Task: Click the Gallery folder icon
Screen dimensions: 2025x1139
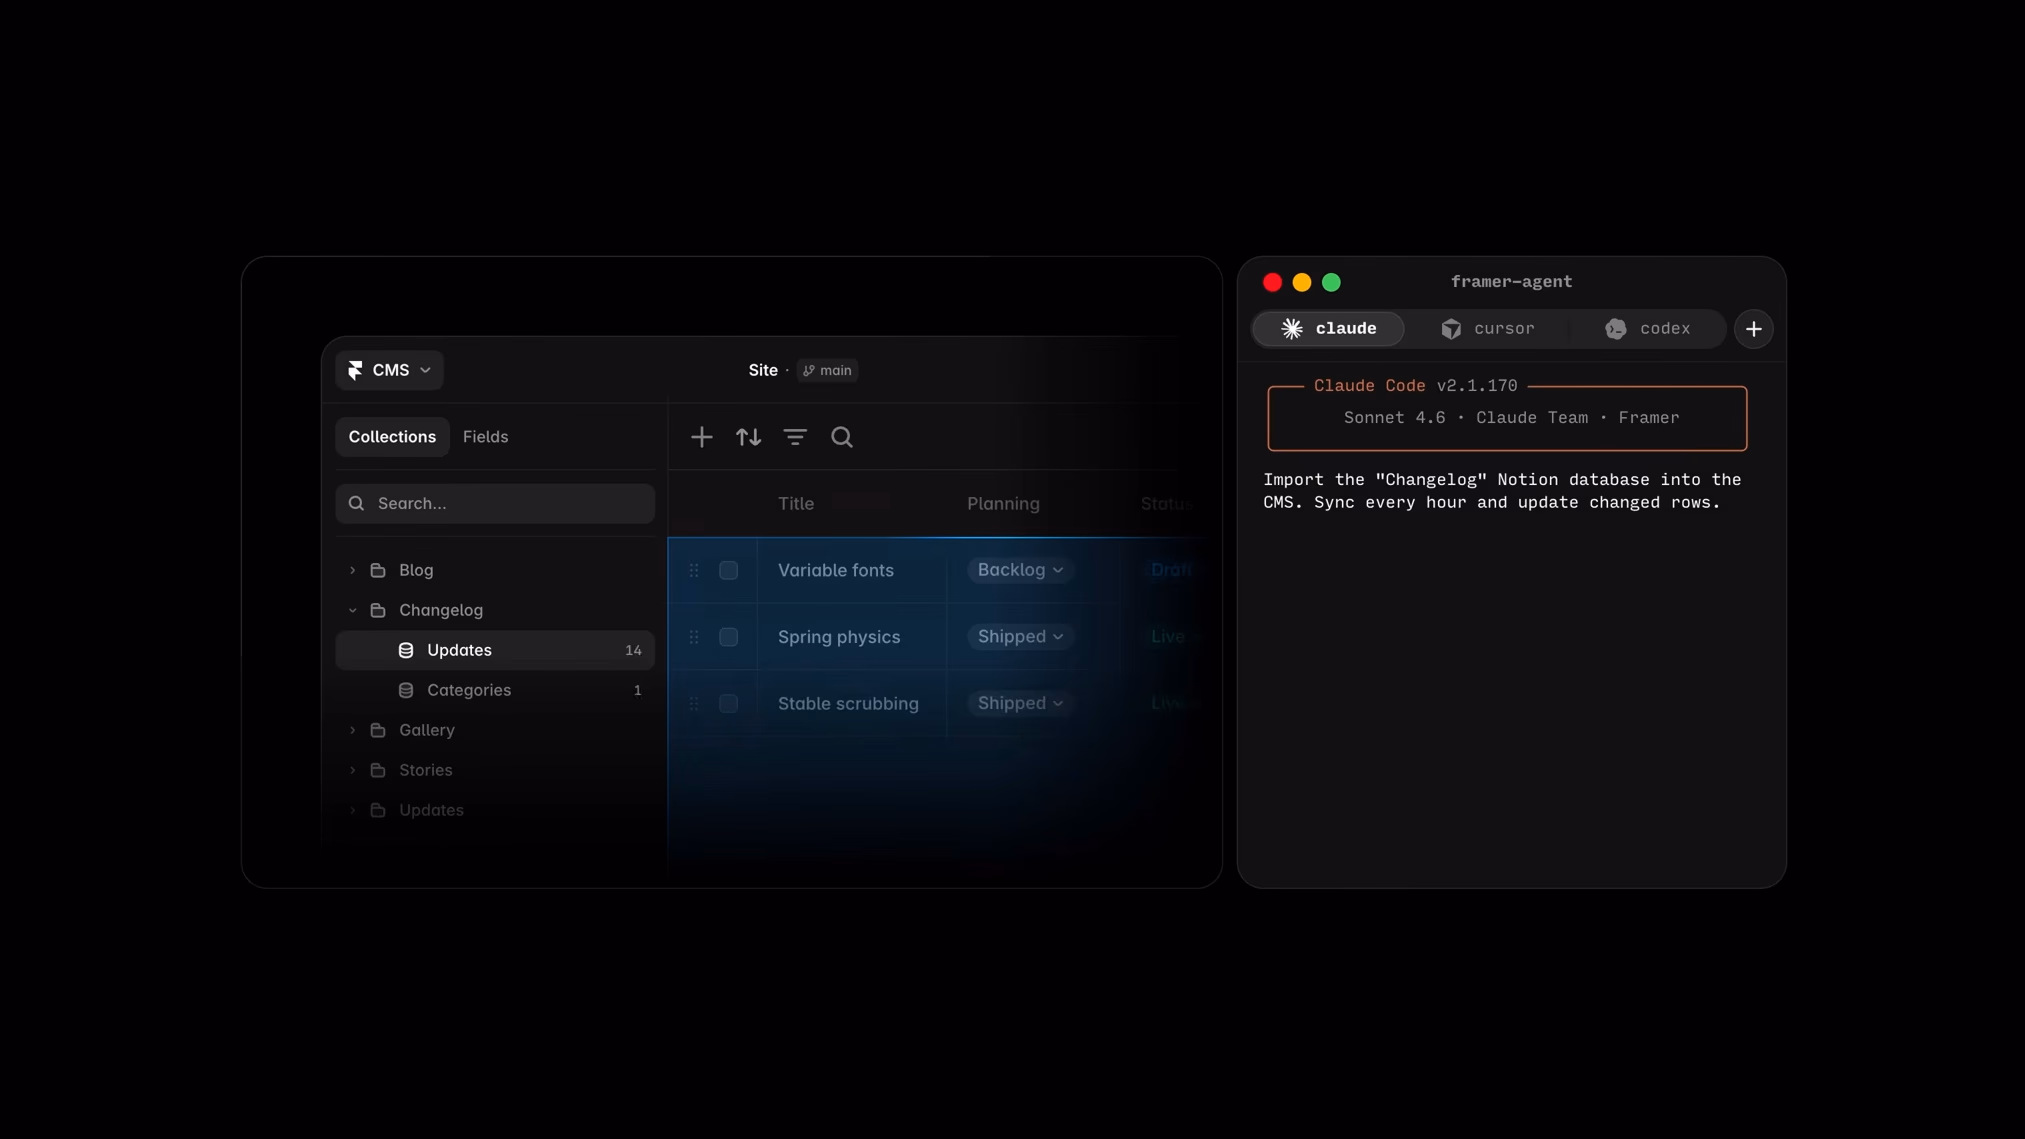Action: [378, 730]
